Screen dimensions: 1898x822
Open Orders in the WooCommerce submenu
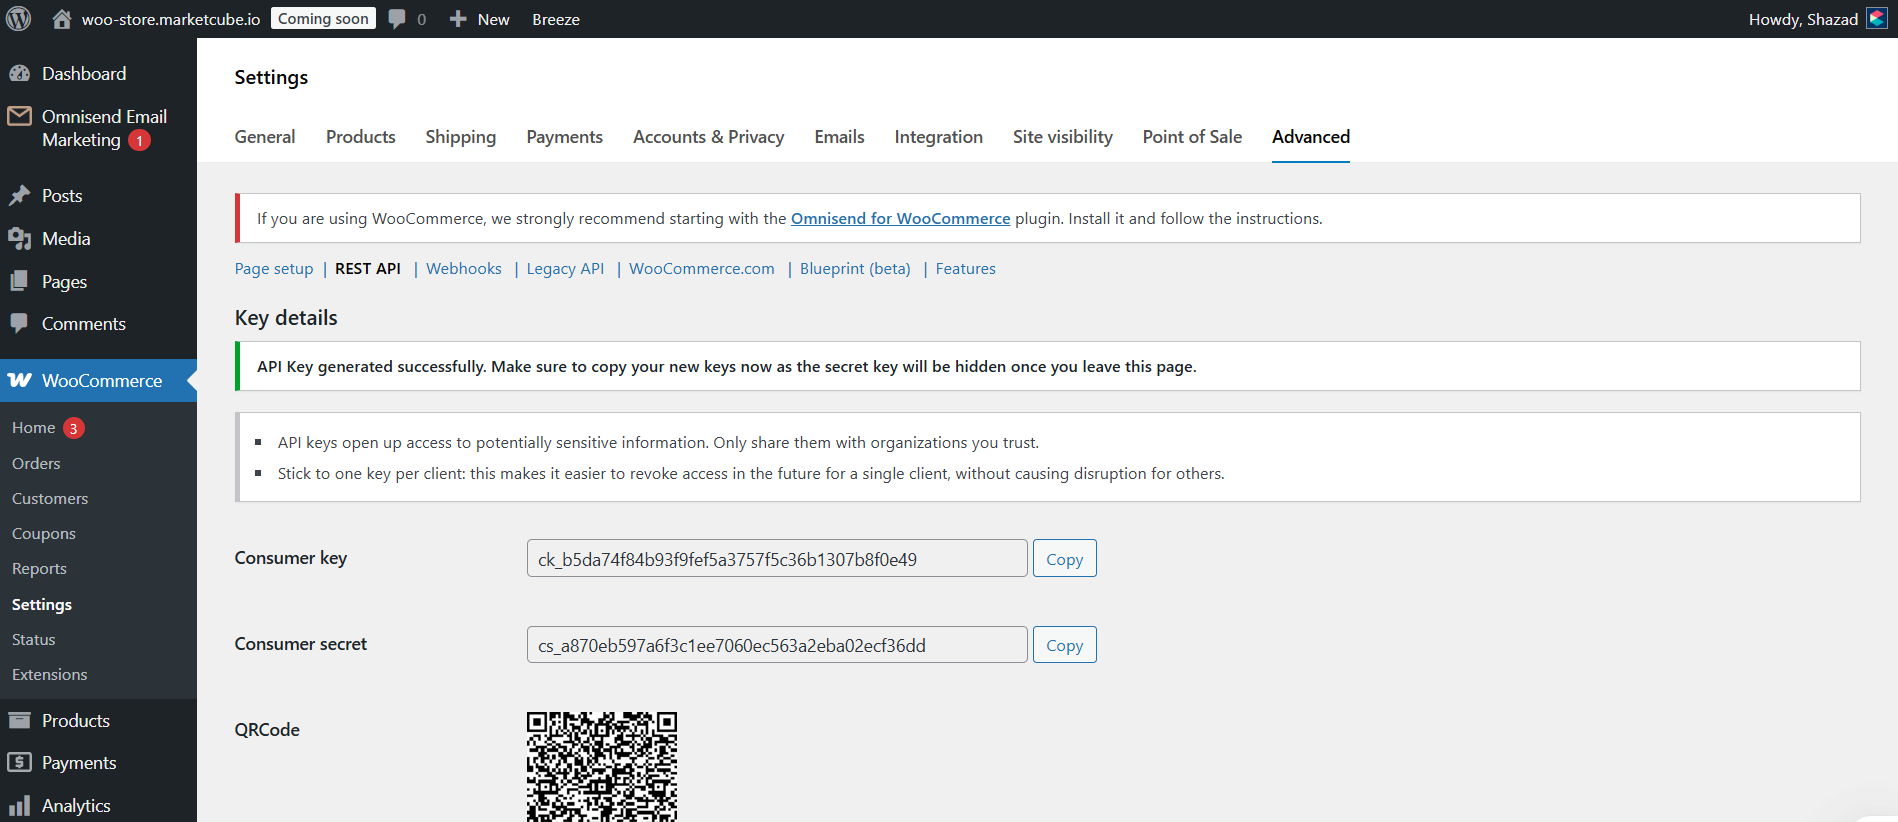[36, 464]
